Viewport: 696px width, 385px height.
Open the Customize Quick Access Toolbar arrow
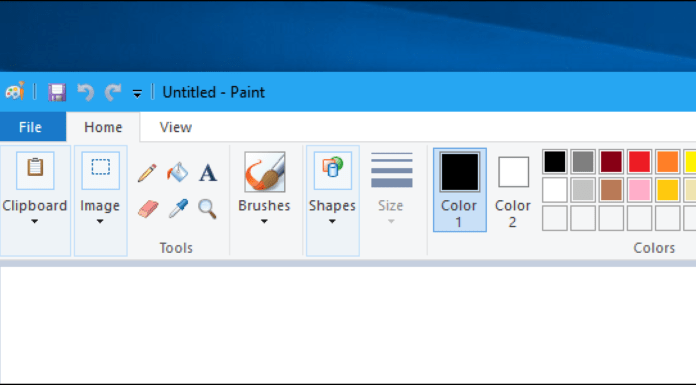coord(137,93)
